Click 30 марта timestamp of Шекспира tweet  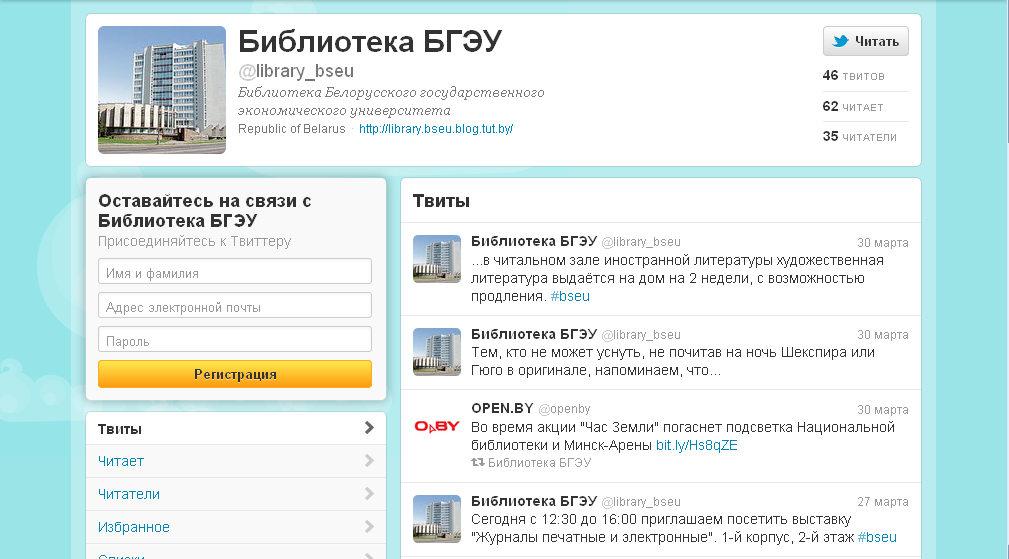pos(883,334)
